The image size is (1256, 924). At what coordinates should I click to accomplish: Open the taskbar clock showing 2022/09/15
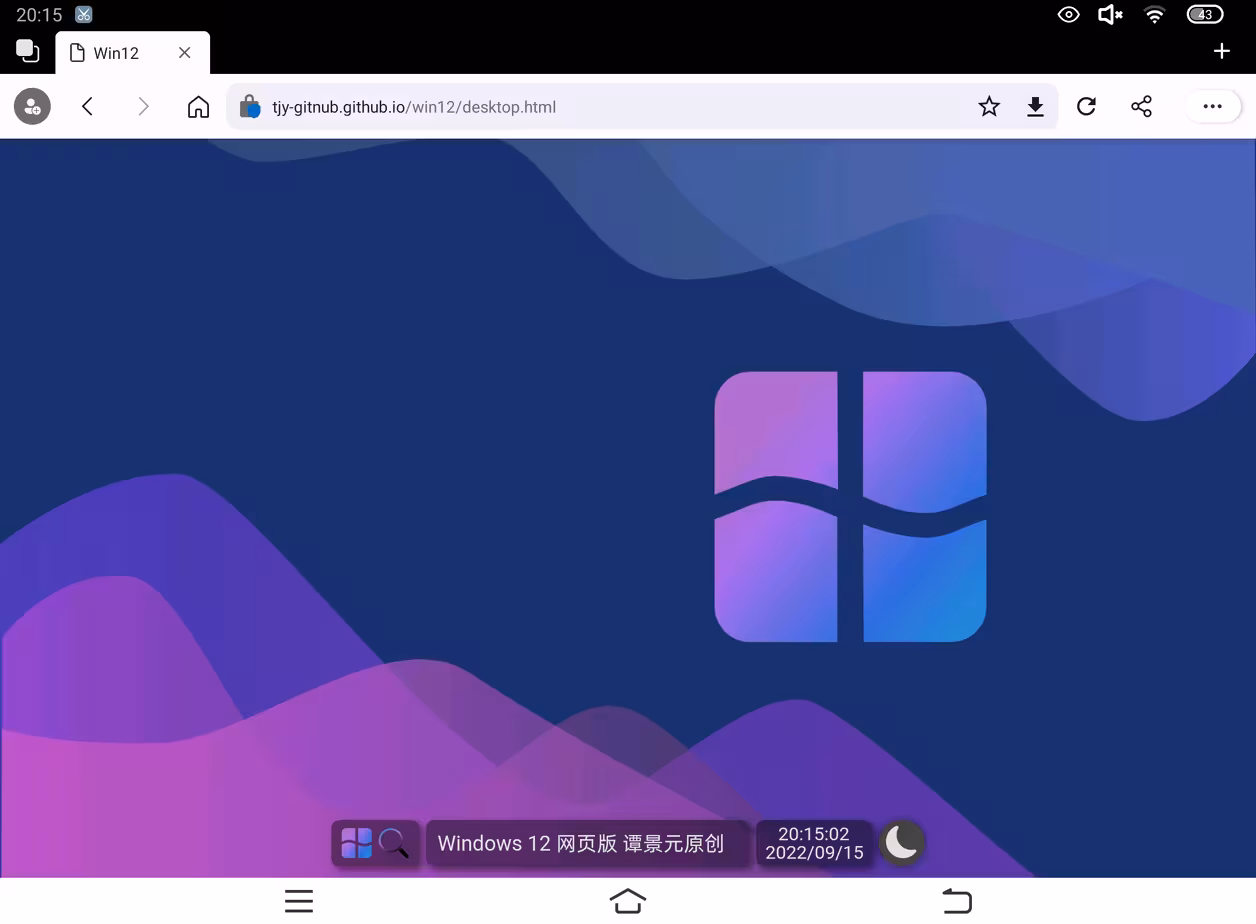pos(814,843)
